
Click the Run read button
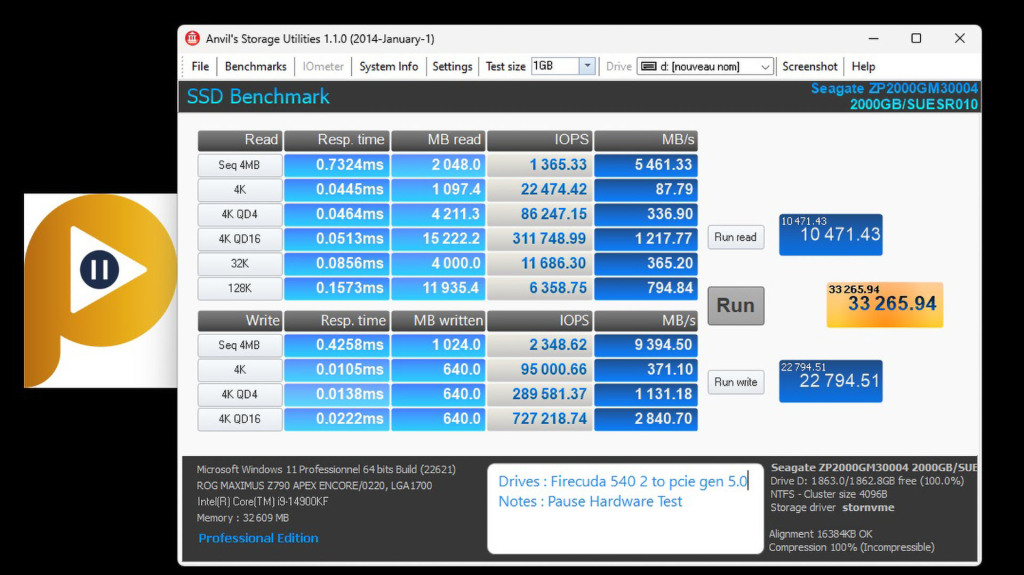click(735, 237)
